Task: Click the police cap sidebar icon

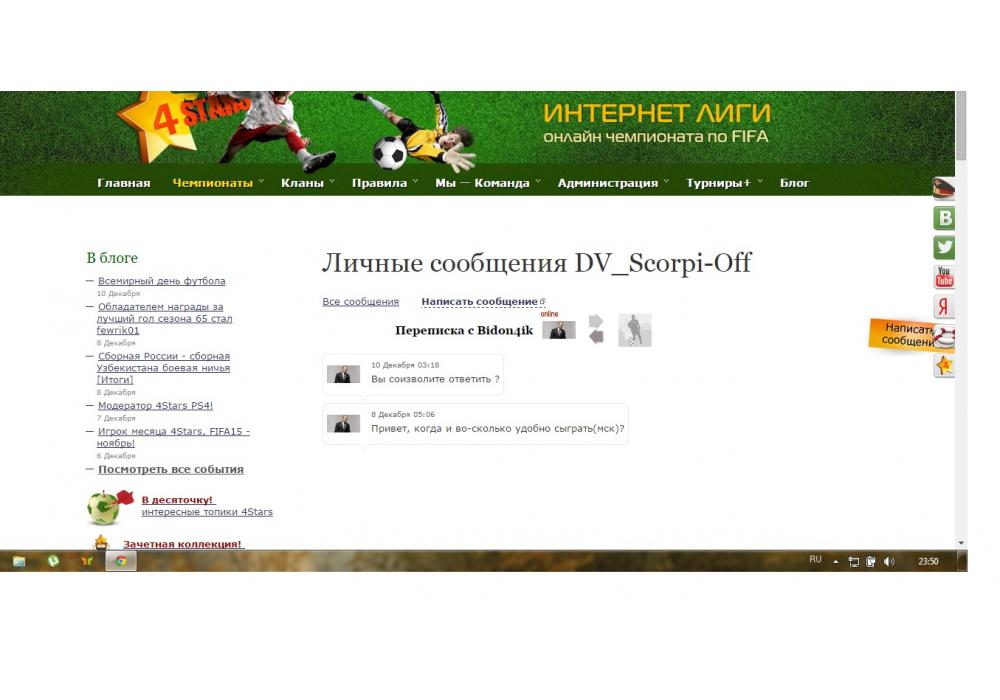Action: pyautogui.click(x=943, y=188)
